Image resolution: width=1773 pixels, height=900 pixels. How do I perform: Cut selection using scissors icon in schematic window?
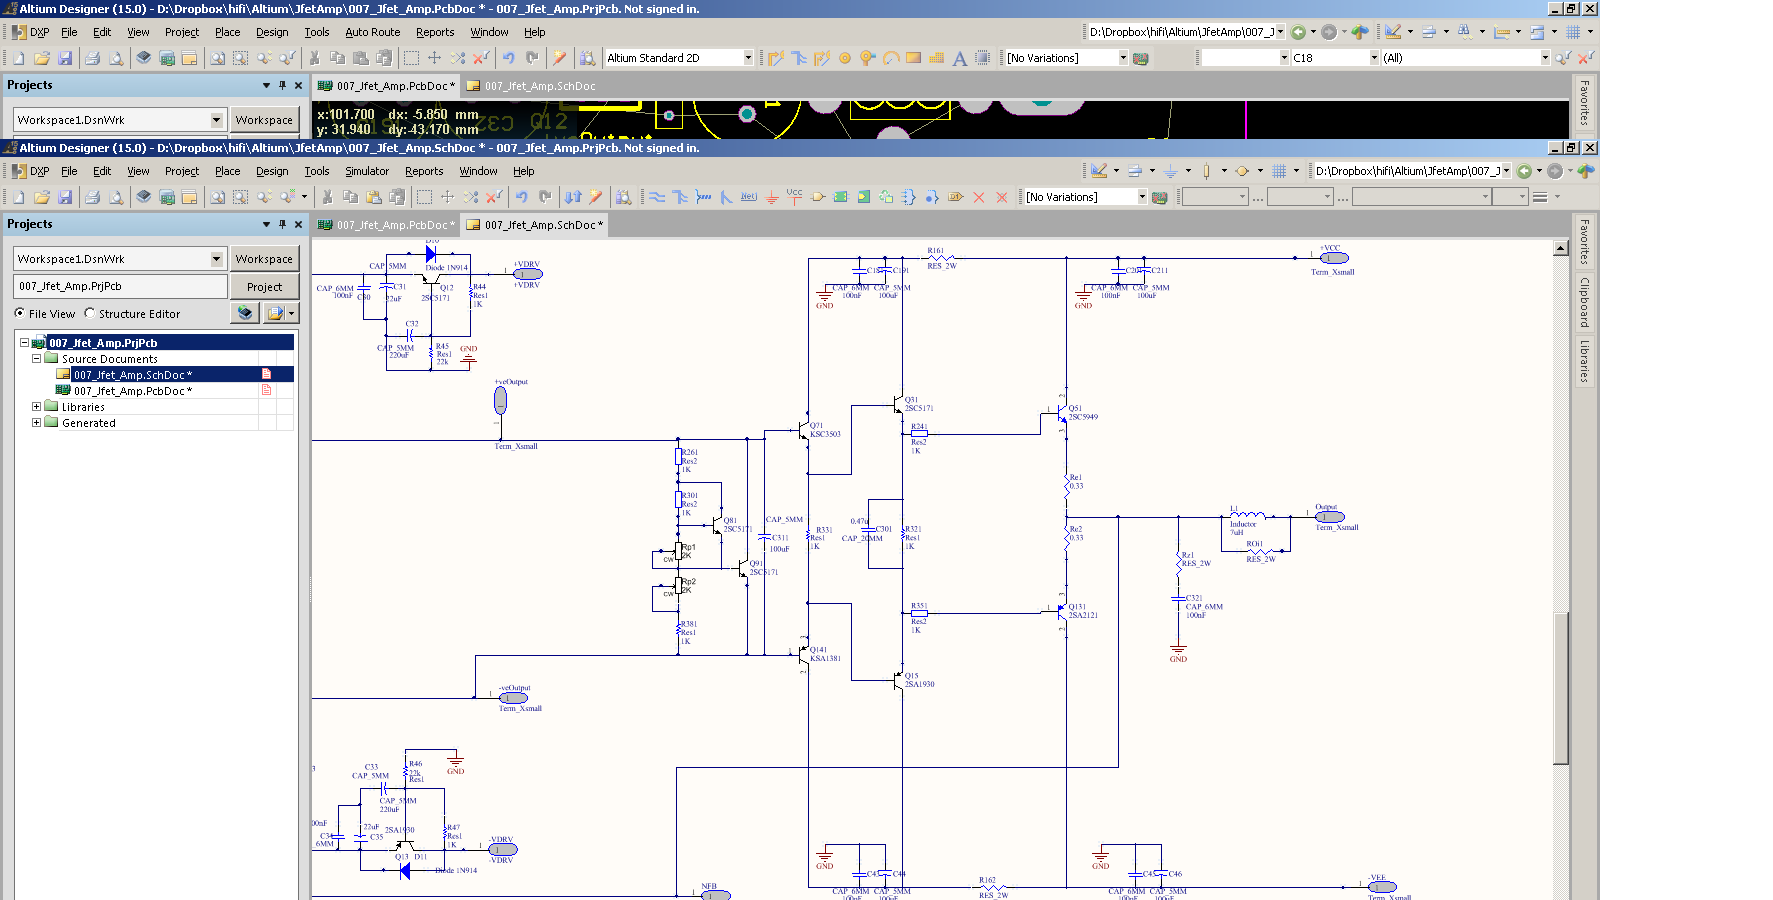coord(327,197)
